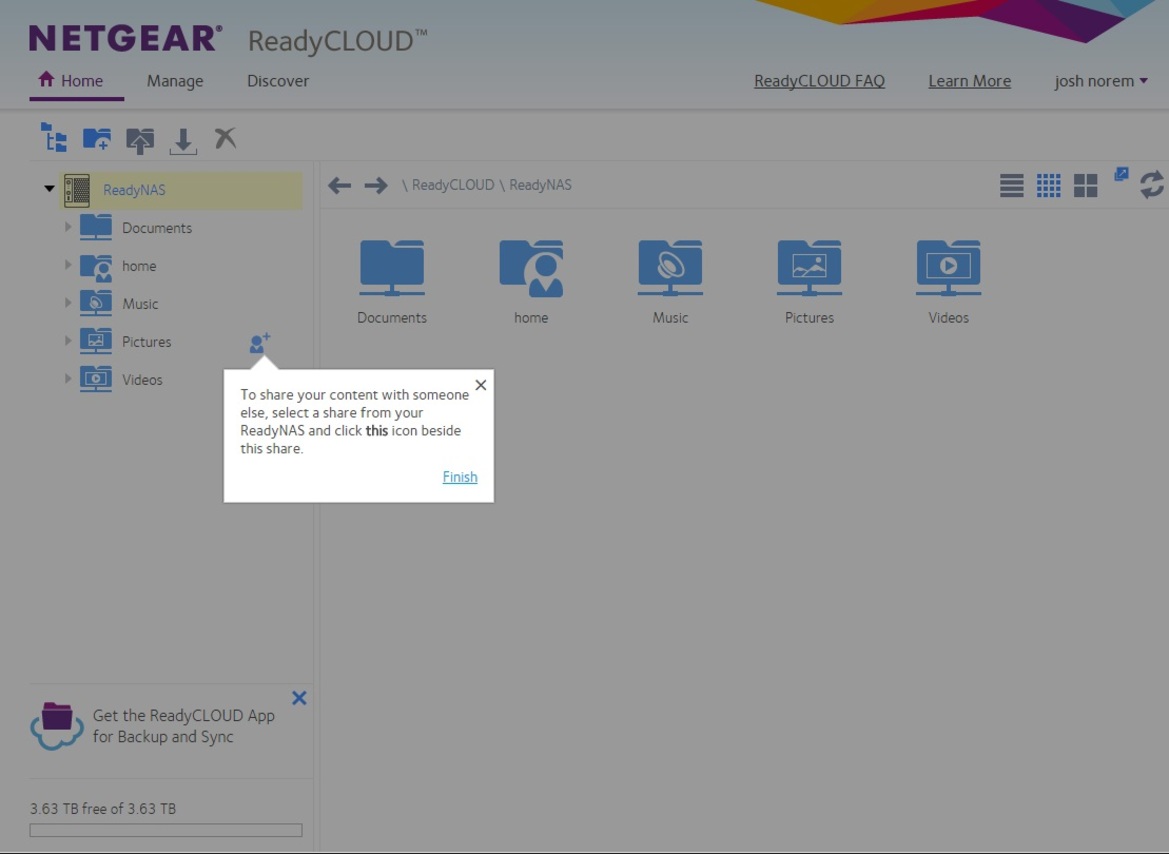Expand the Documents tree node
This screenshot has height=854, width=1169.
68,226
